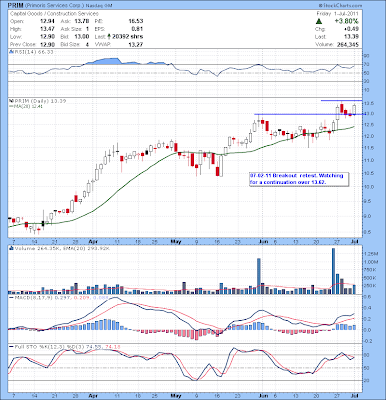Click the Full STO legend line marker

click(11, 347)
